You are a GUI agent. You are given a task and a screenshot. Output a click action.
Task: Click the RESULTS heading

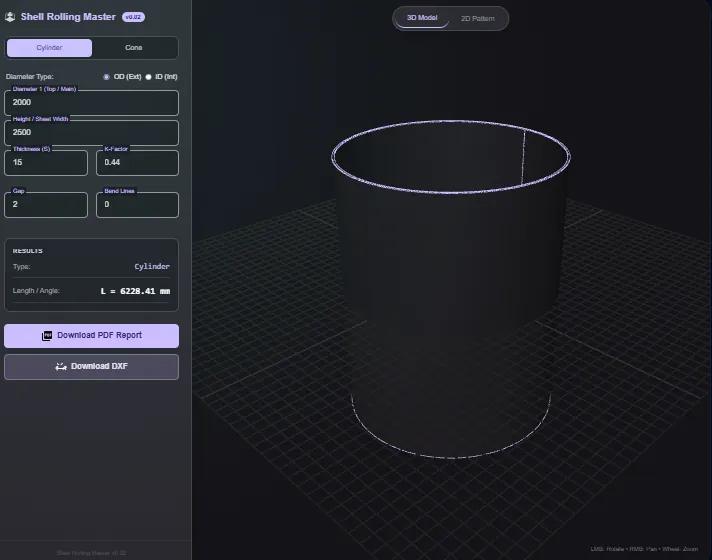click(28, 251)
